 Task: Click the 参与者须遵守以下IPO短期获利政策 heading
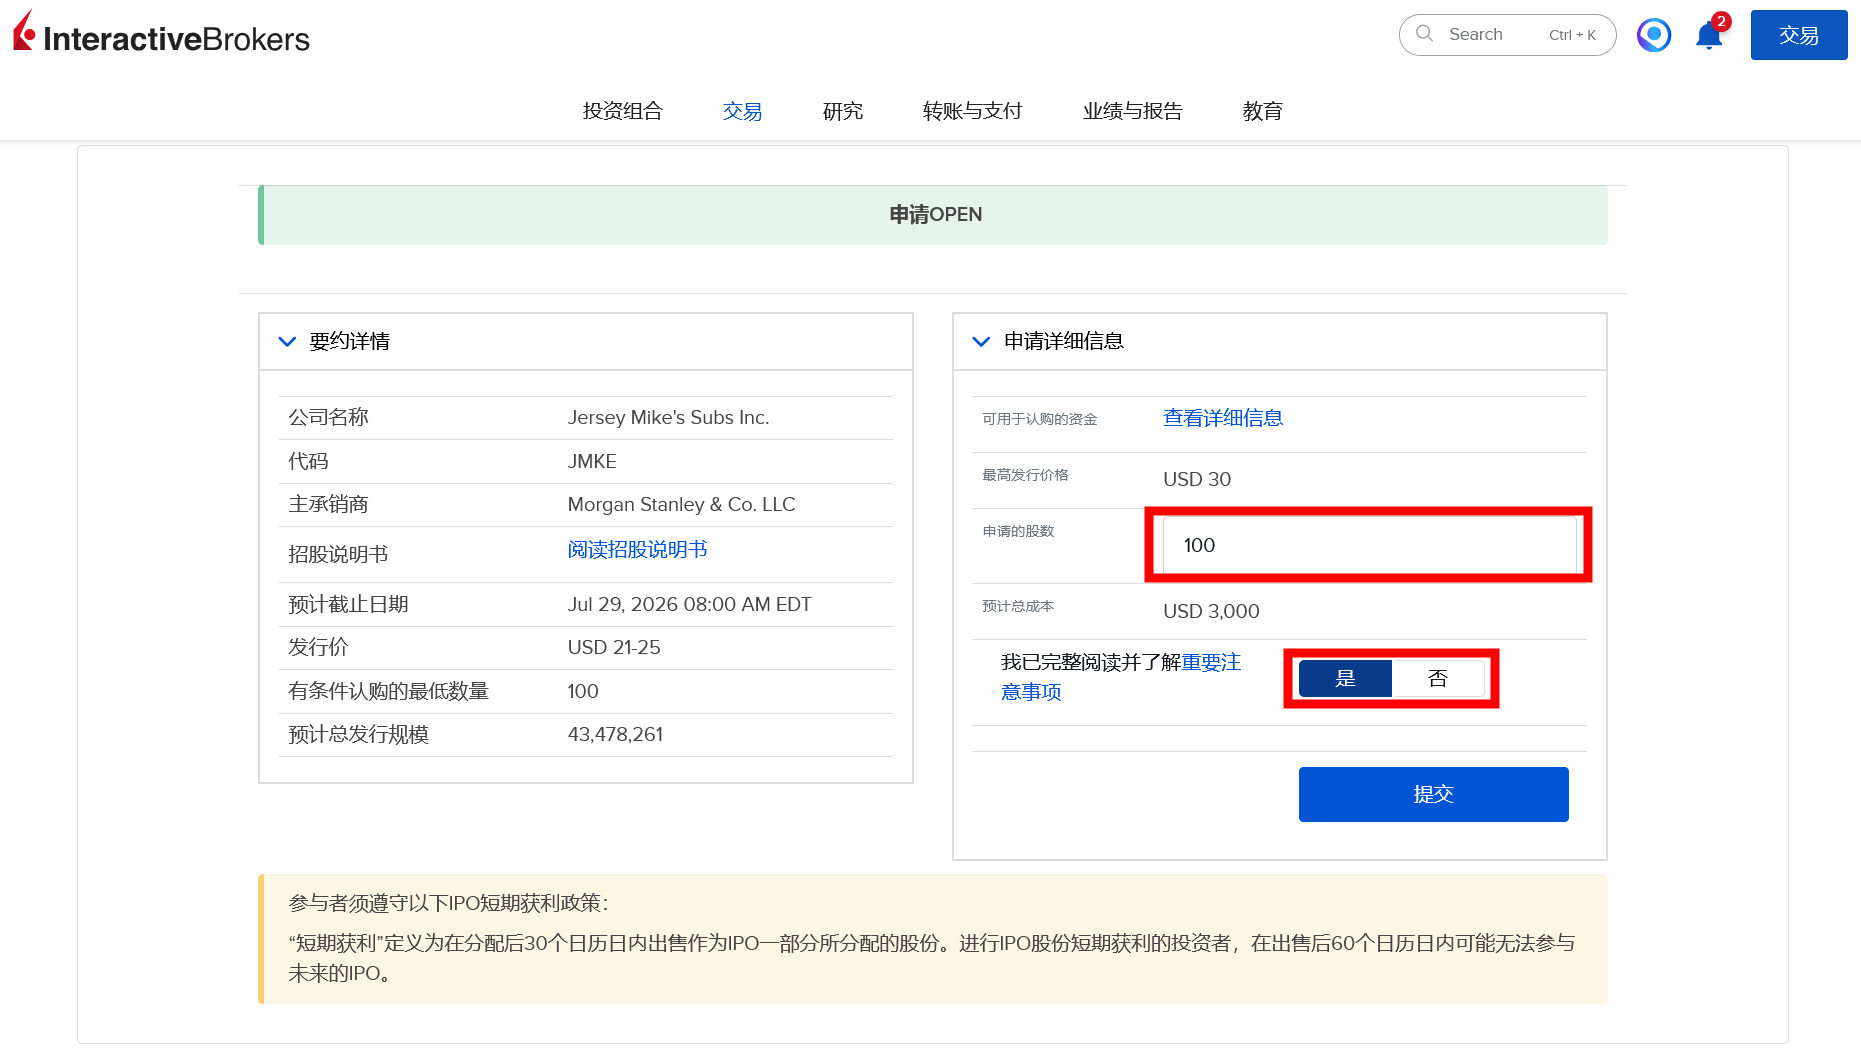tap(448, 904)
